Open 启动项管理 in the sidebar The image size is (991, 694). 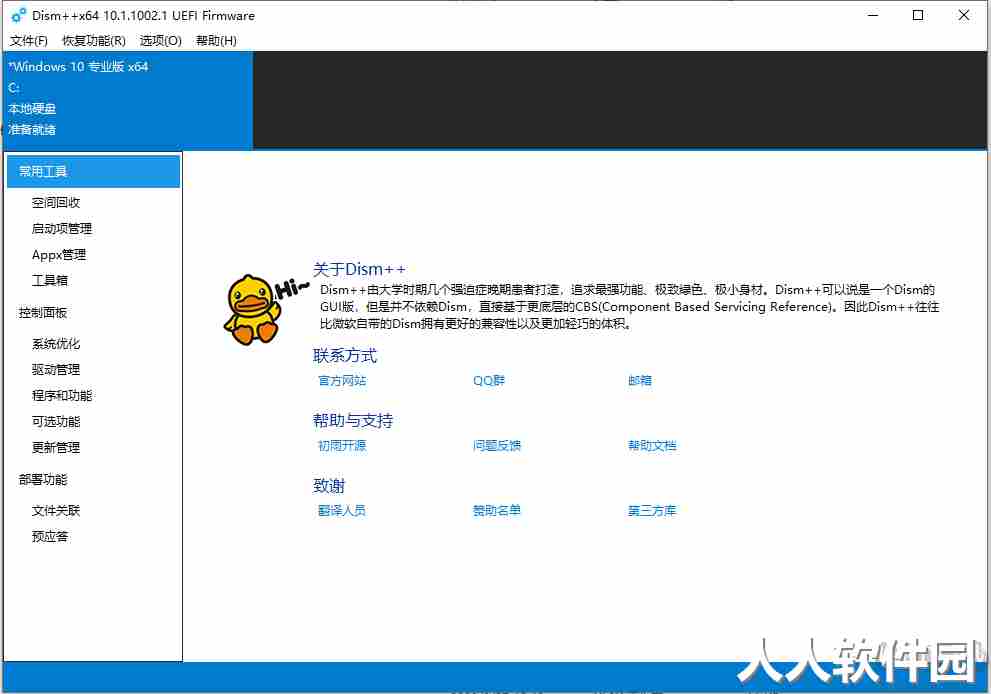click(62, 228)
